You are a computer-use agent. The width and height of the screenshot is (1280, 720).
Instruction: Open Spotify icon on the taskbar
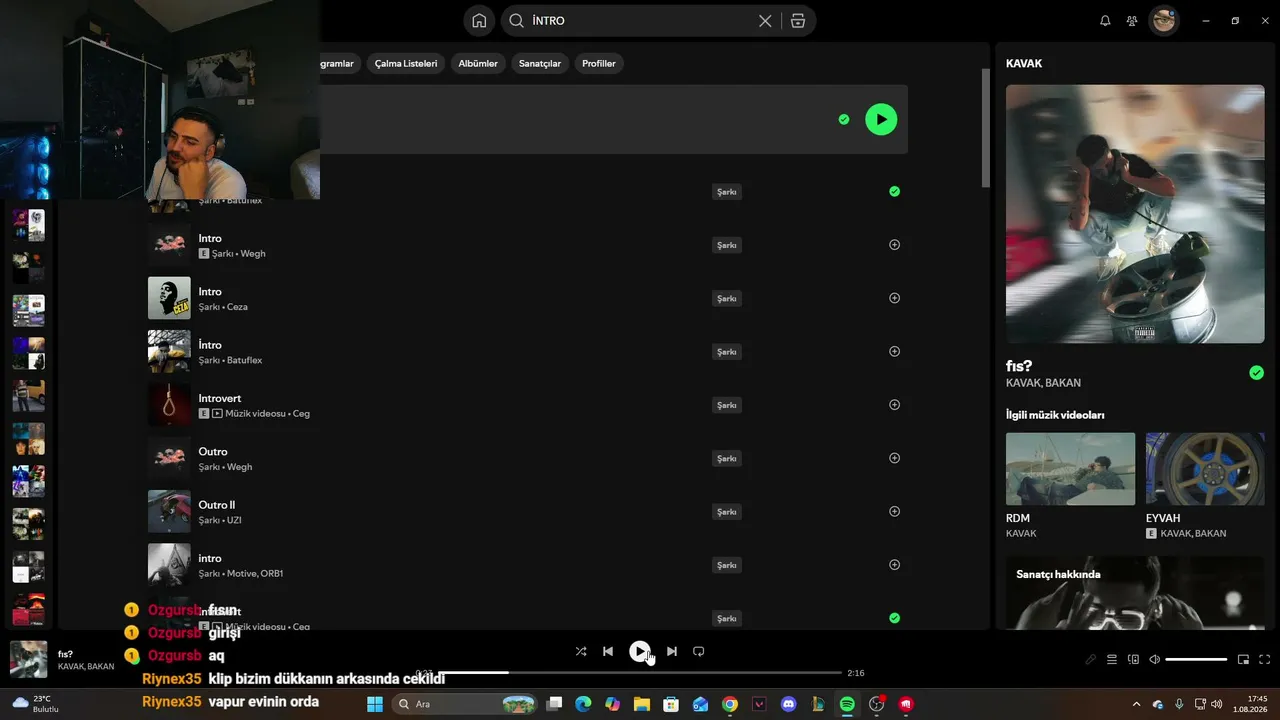[x=847, y=704]
